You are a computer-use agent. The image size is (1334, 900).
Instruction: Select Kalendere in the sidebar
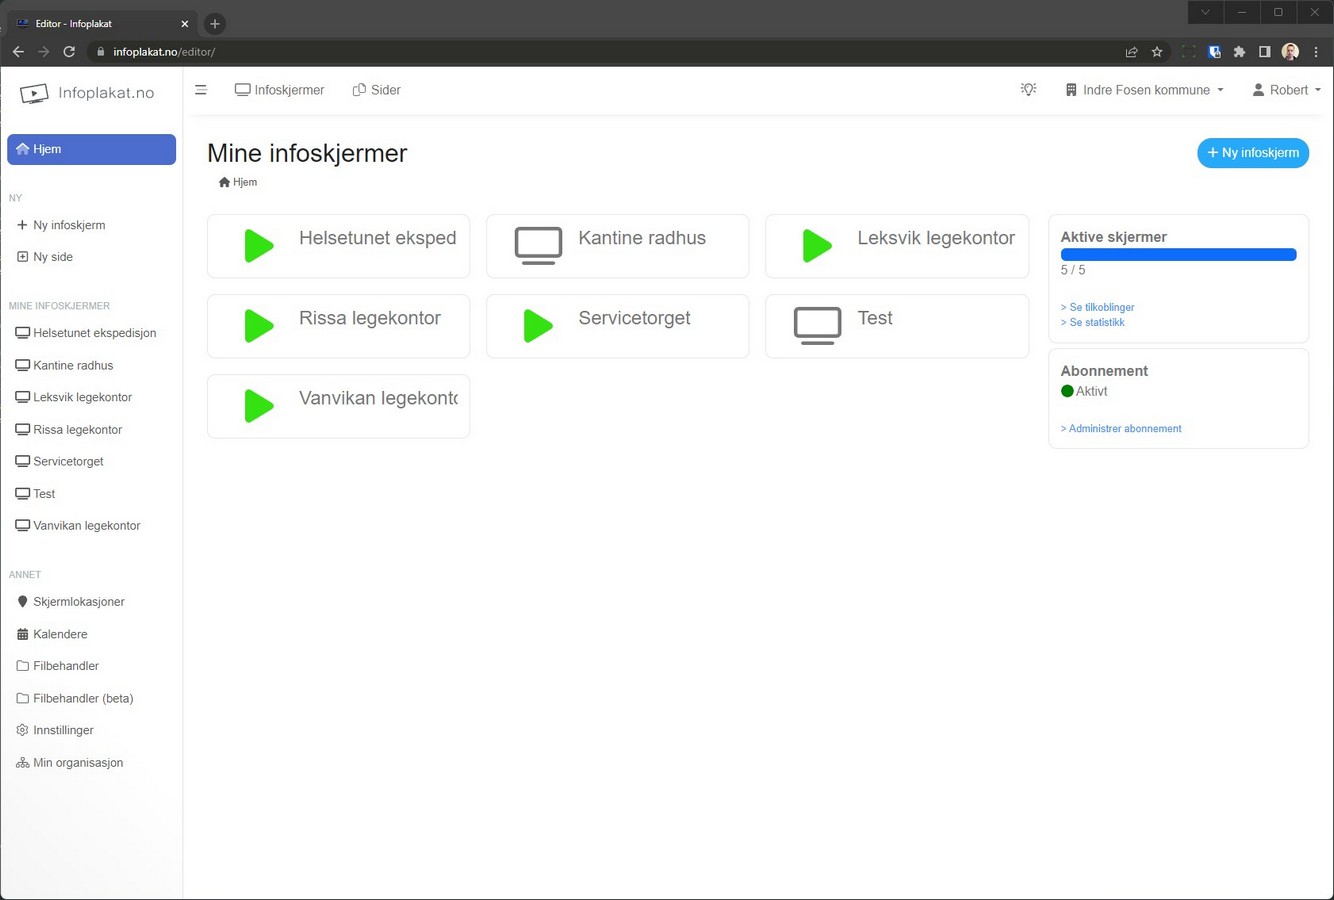click(60, 634)
